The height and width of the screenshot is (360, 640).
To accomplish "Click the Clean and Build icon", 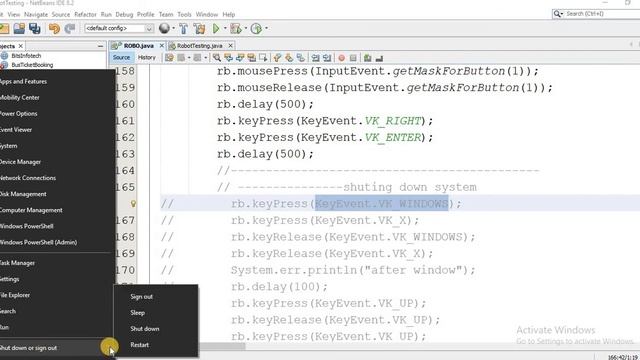I will click(200, 28).
